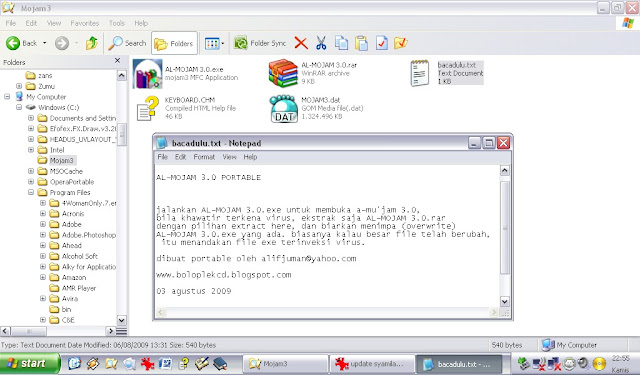Click the Forward navigation arrow icon
640x375 pixels.
[62, 43]
